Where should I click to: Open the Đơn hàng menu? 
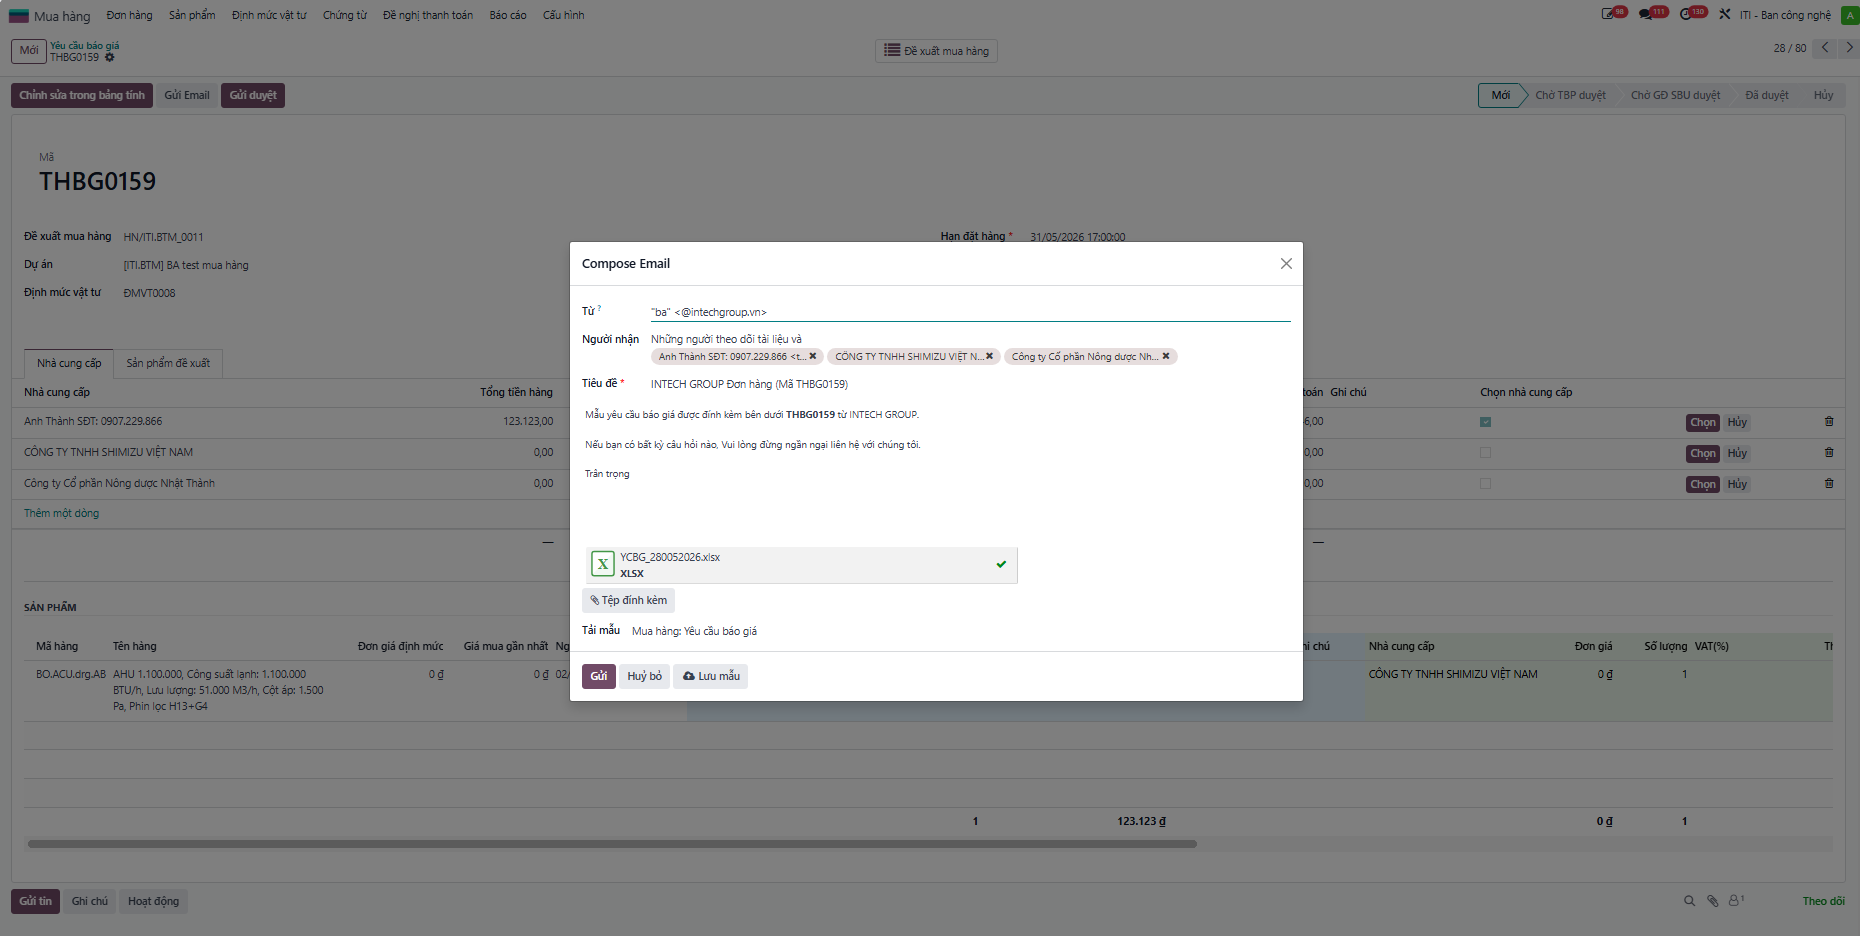pyautogui.click(x=129, y=15)
